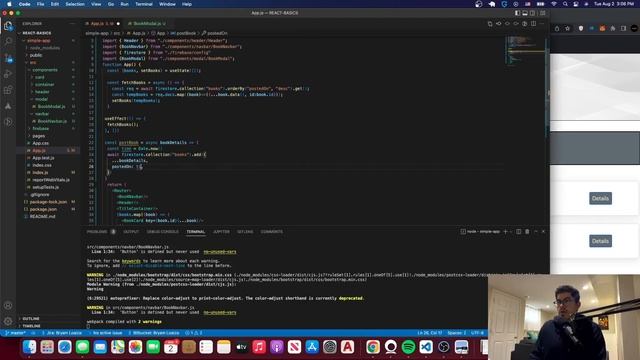
Task: Open the Run and Debug view
Action: pyautogui.click(x=8, y=74)
